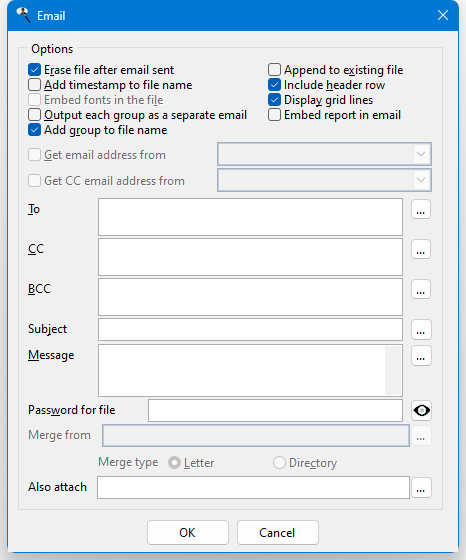Check Embed report in email
This screenshot has height=560, width=466.
coord(274,115)
